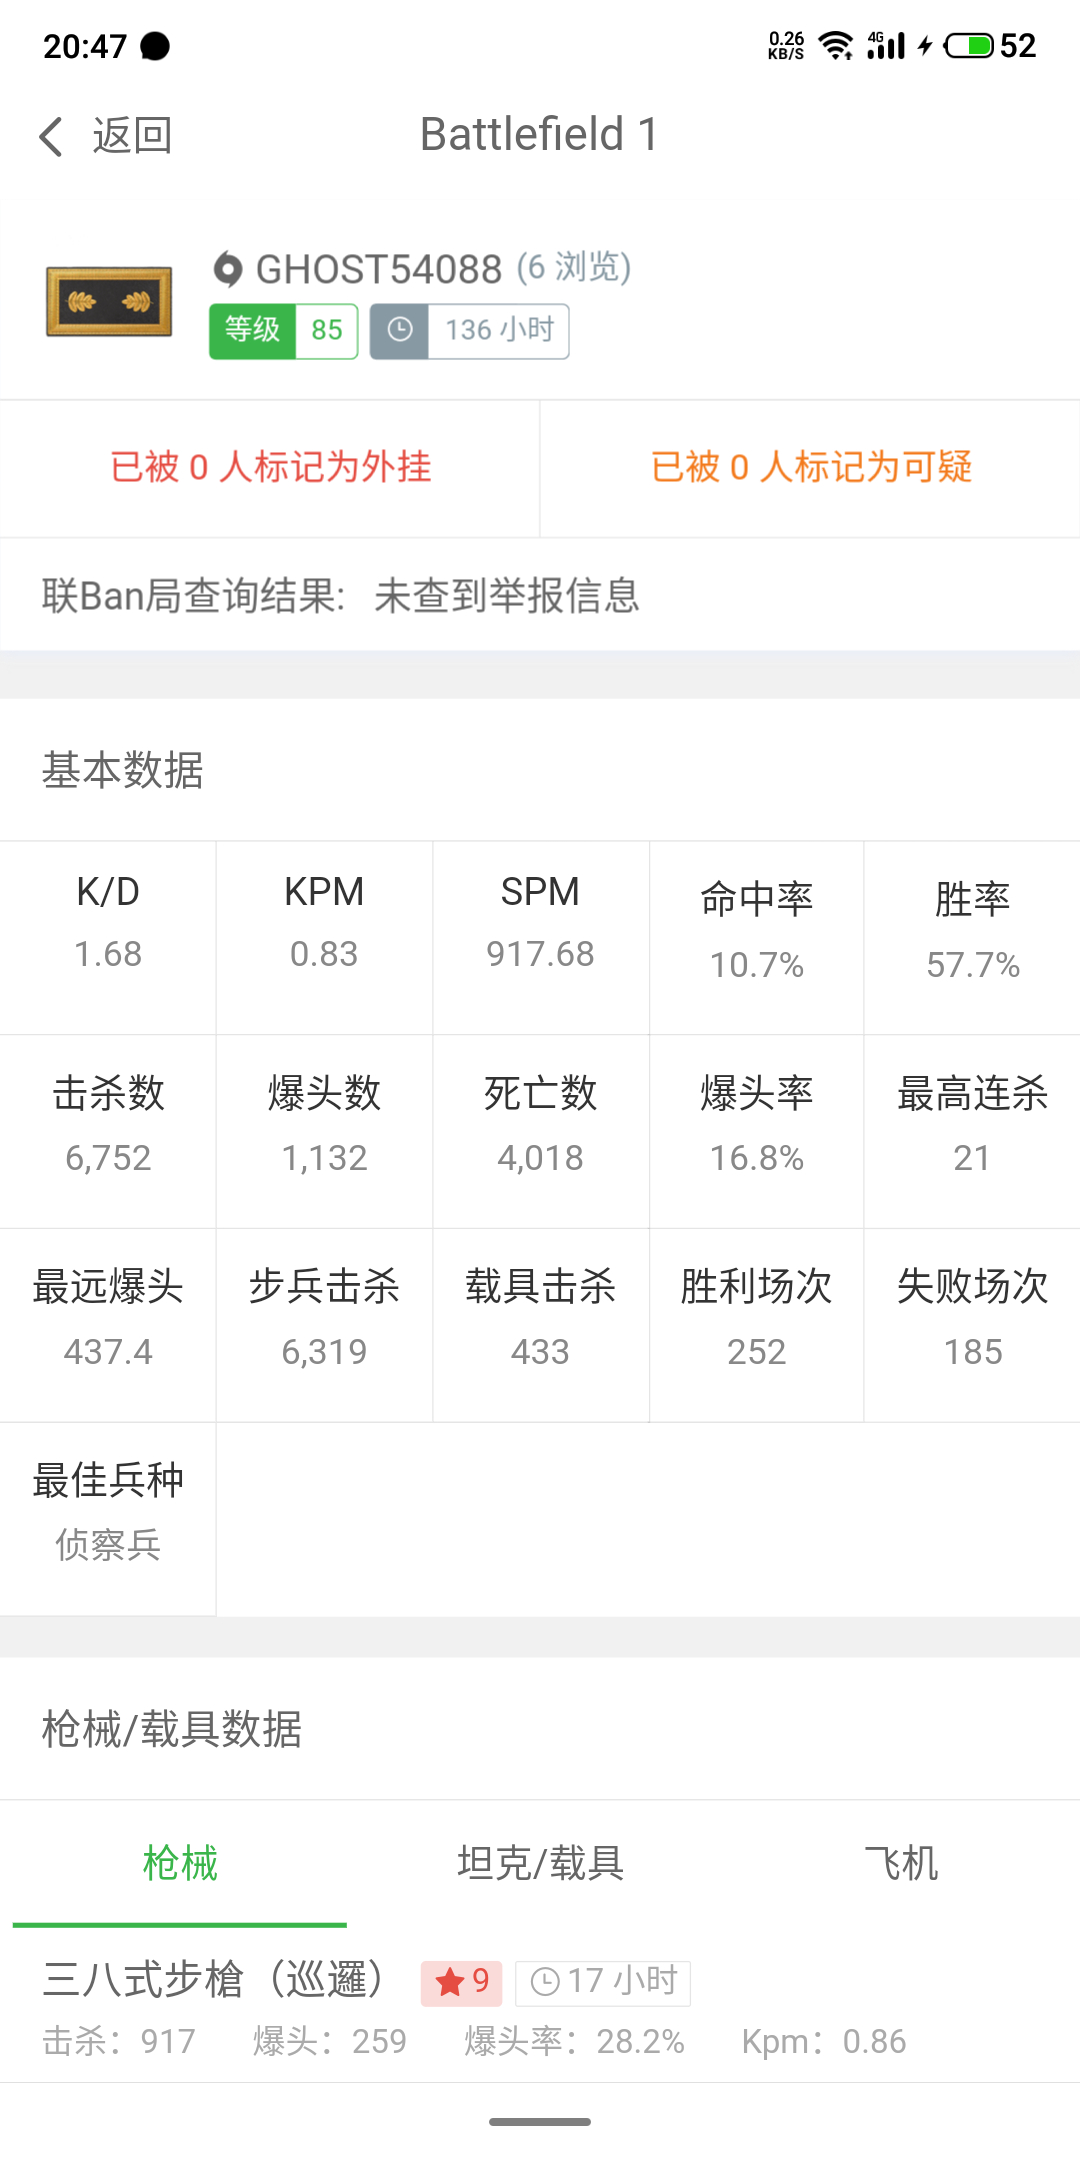1080x2160 pixels.
Task: Tap 已被 0 人标记为外挂 button
Action: point(270,468)
